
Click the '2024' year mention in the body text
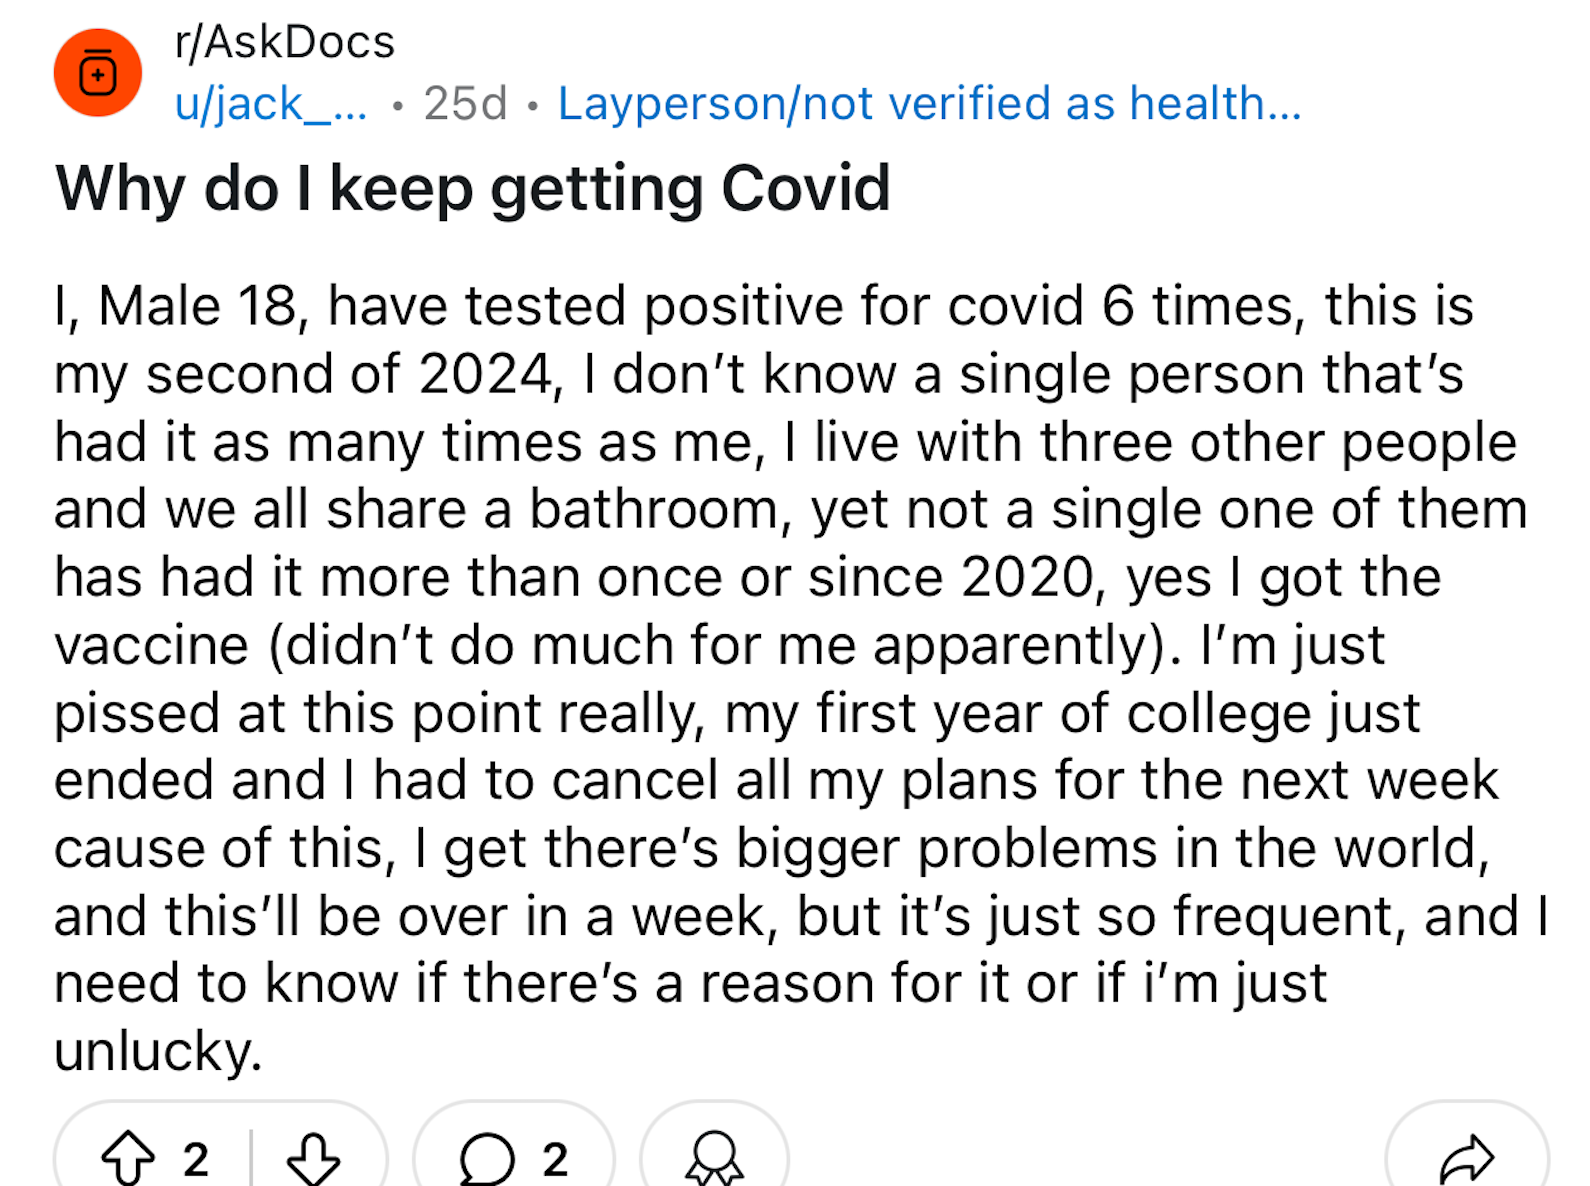(486, 374)
